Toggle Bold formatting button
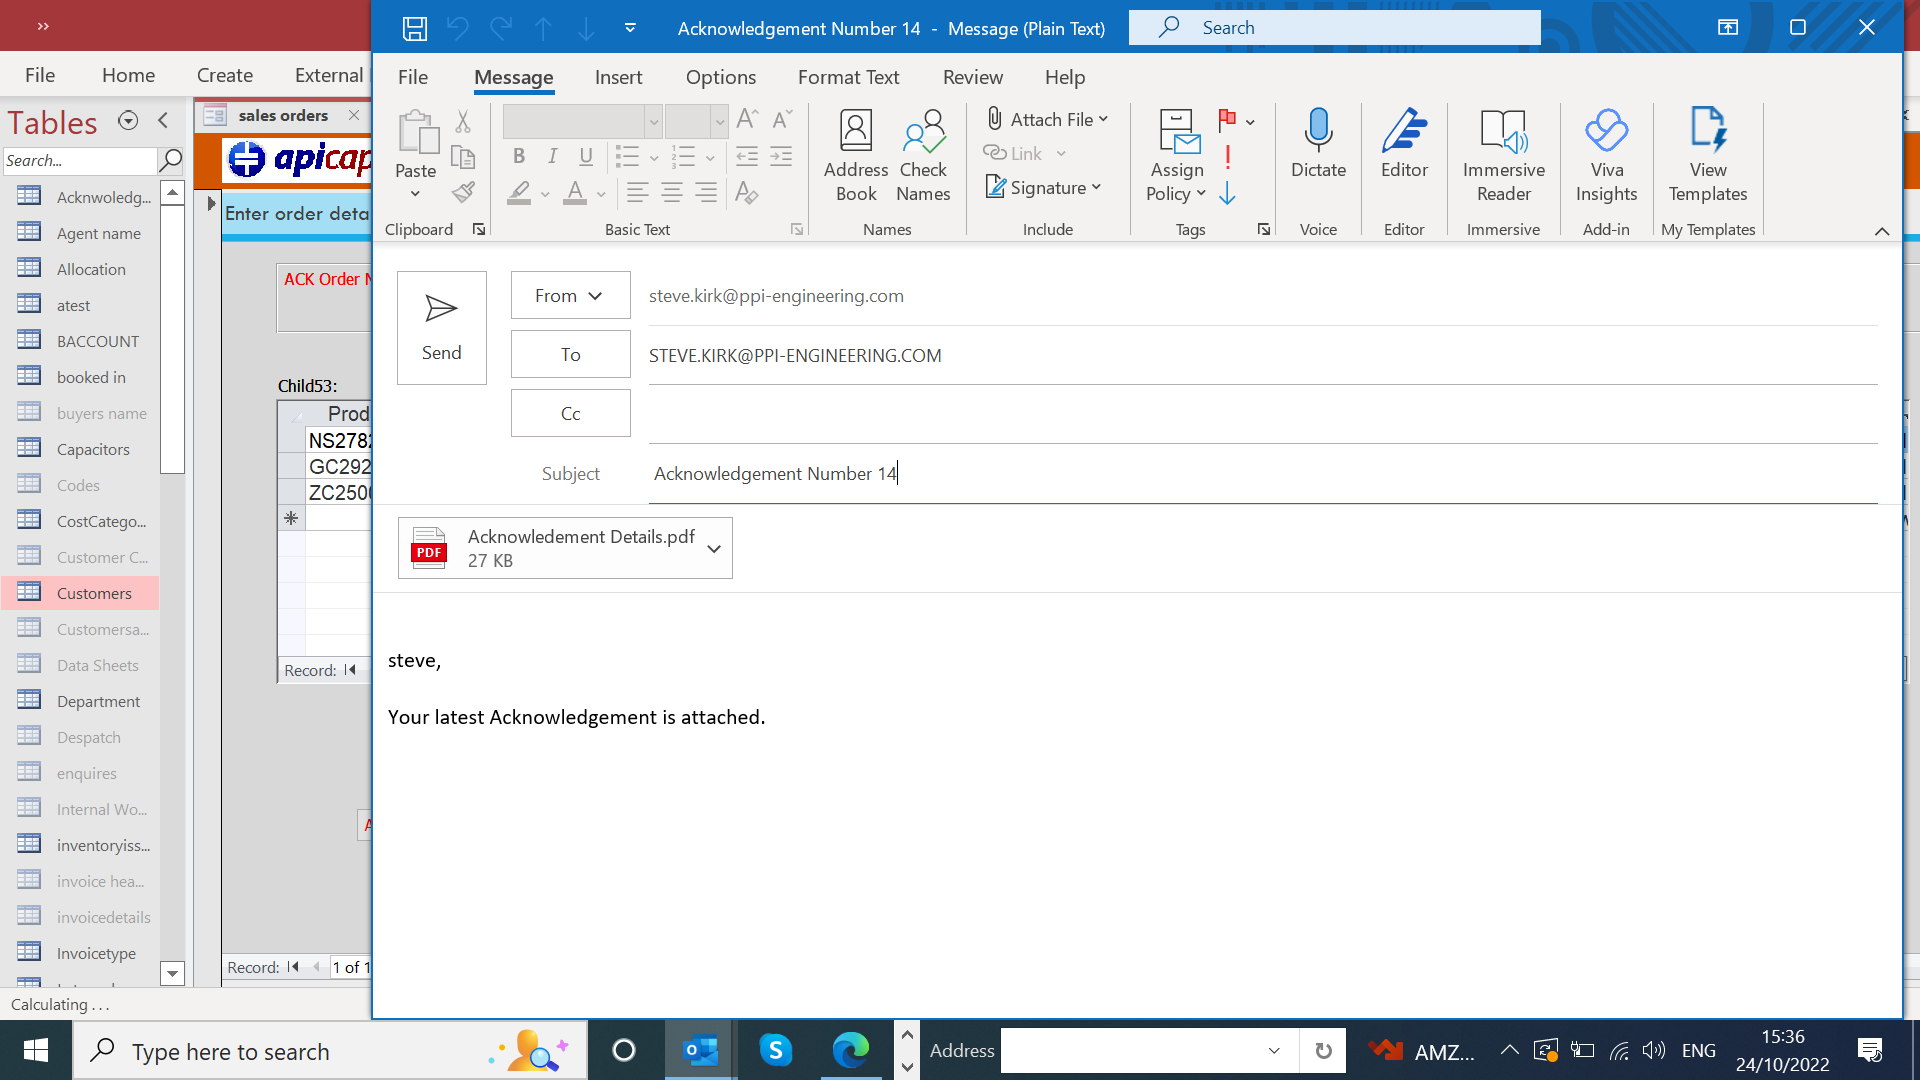Viewport: 1920px width, 1080px height. pos(518,156)
